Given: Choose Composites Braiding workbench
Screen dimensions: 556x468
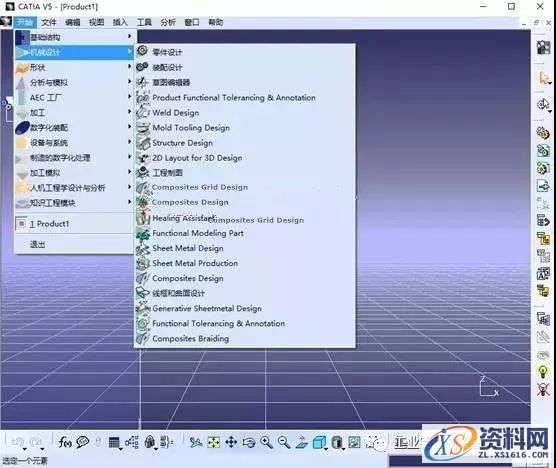Looking at the screenshot, I should coord(245,339).
